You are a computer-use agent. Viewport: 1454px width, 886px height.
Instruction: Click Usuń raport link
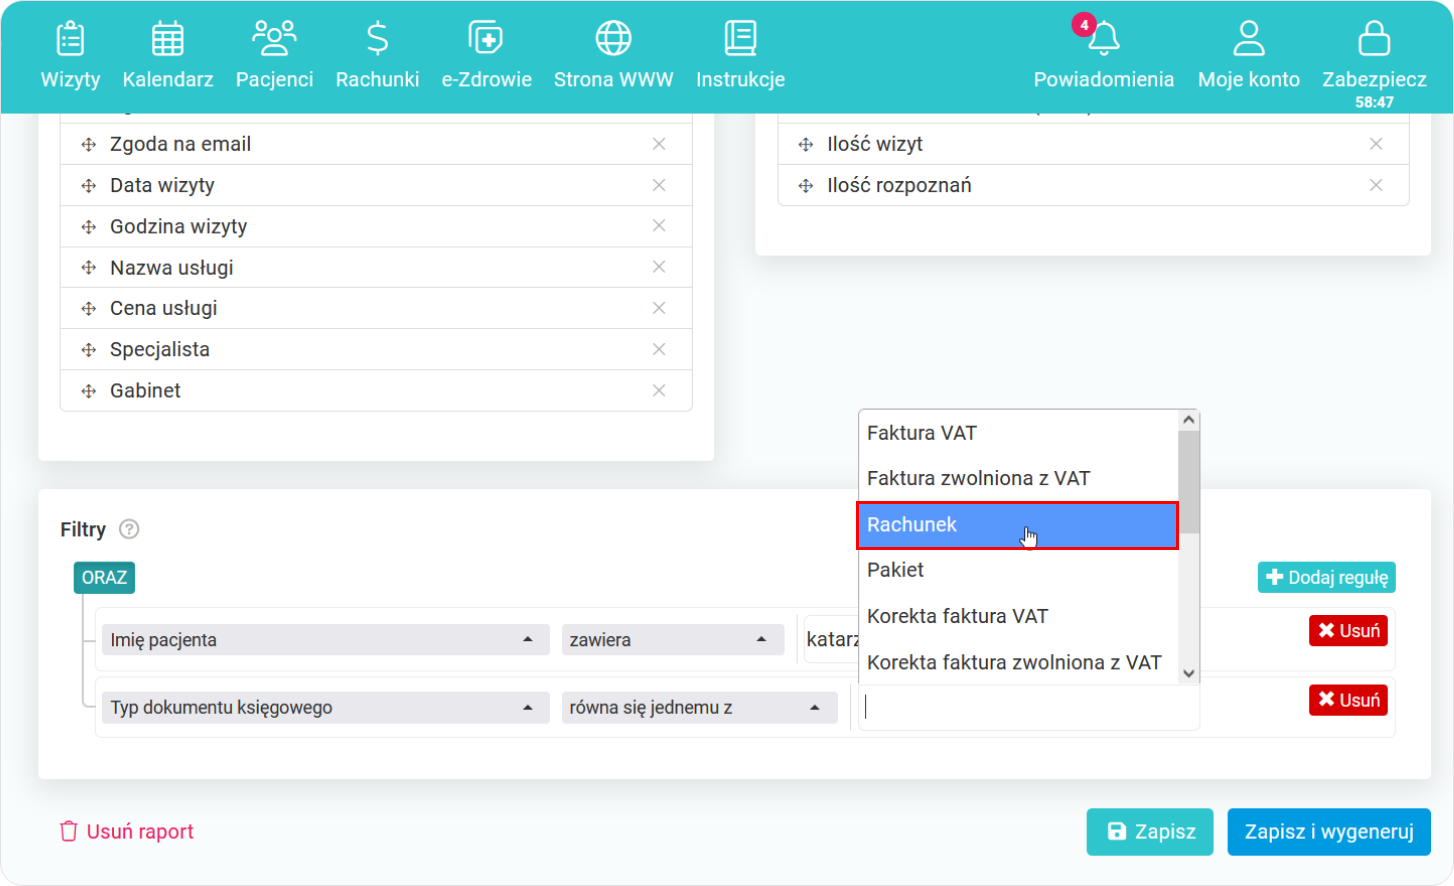127,831
